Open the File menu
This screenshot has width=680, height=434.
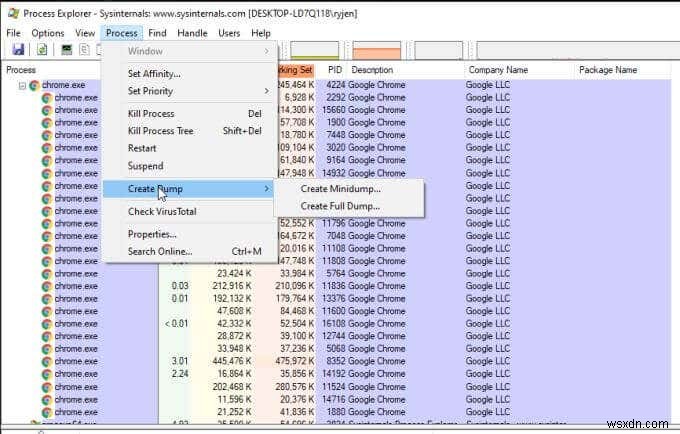(x=13, y=33)
